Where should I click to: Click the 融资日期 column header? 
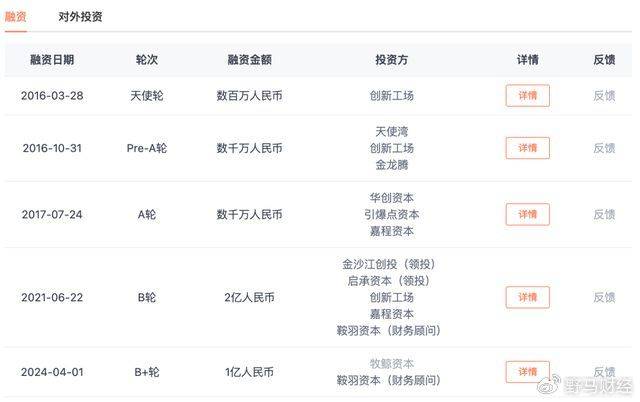[x=54, y=60]
